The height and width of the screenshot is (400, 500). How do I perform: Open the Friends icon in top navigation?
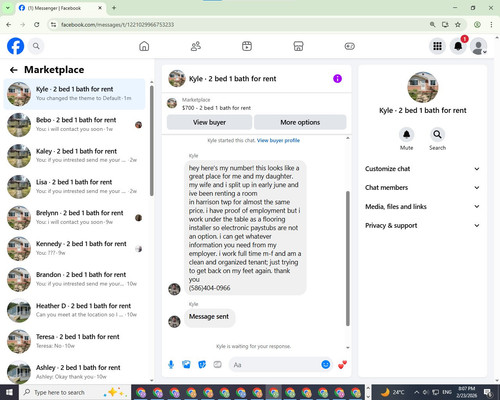(x=196, y=46)
